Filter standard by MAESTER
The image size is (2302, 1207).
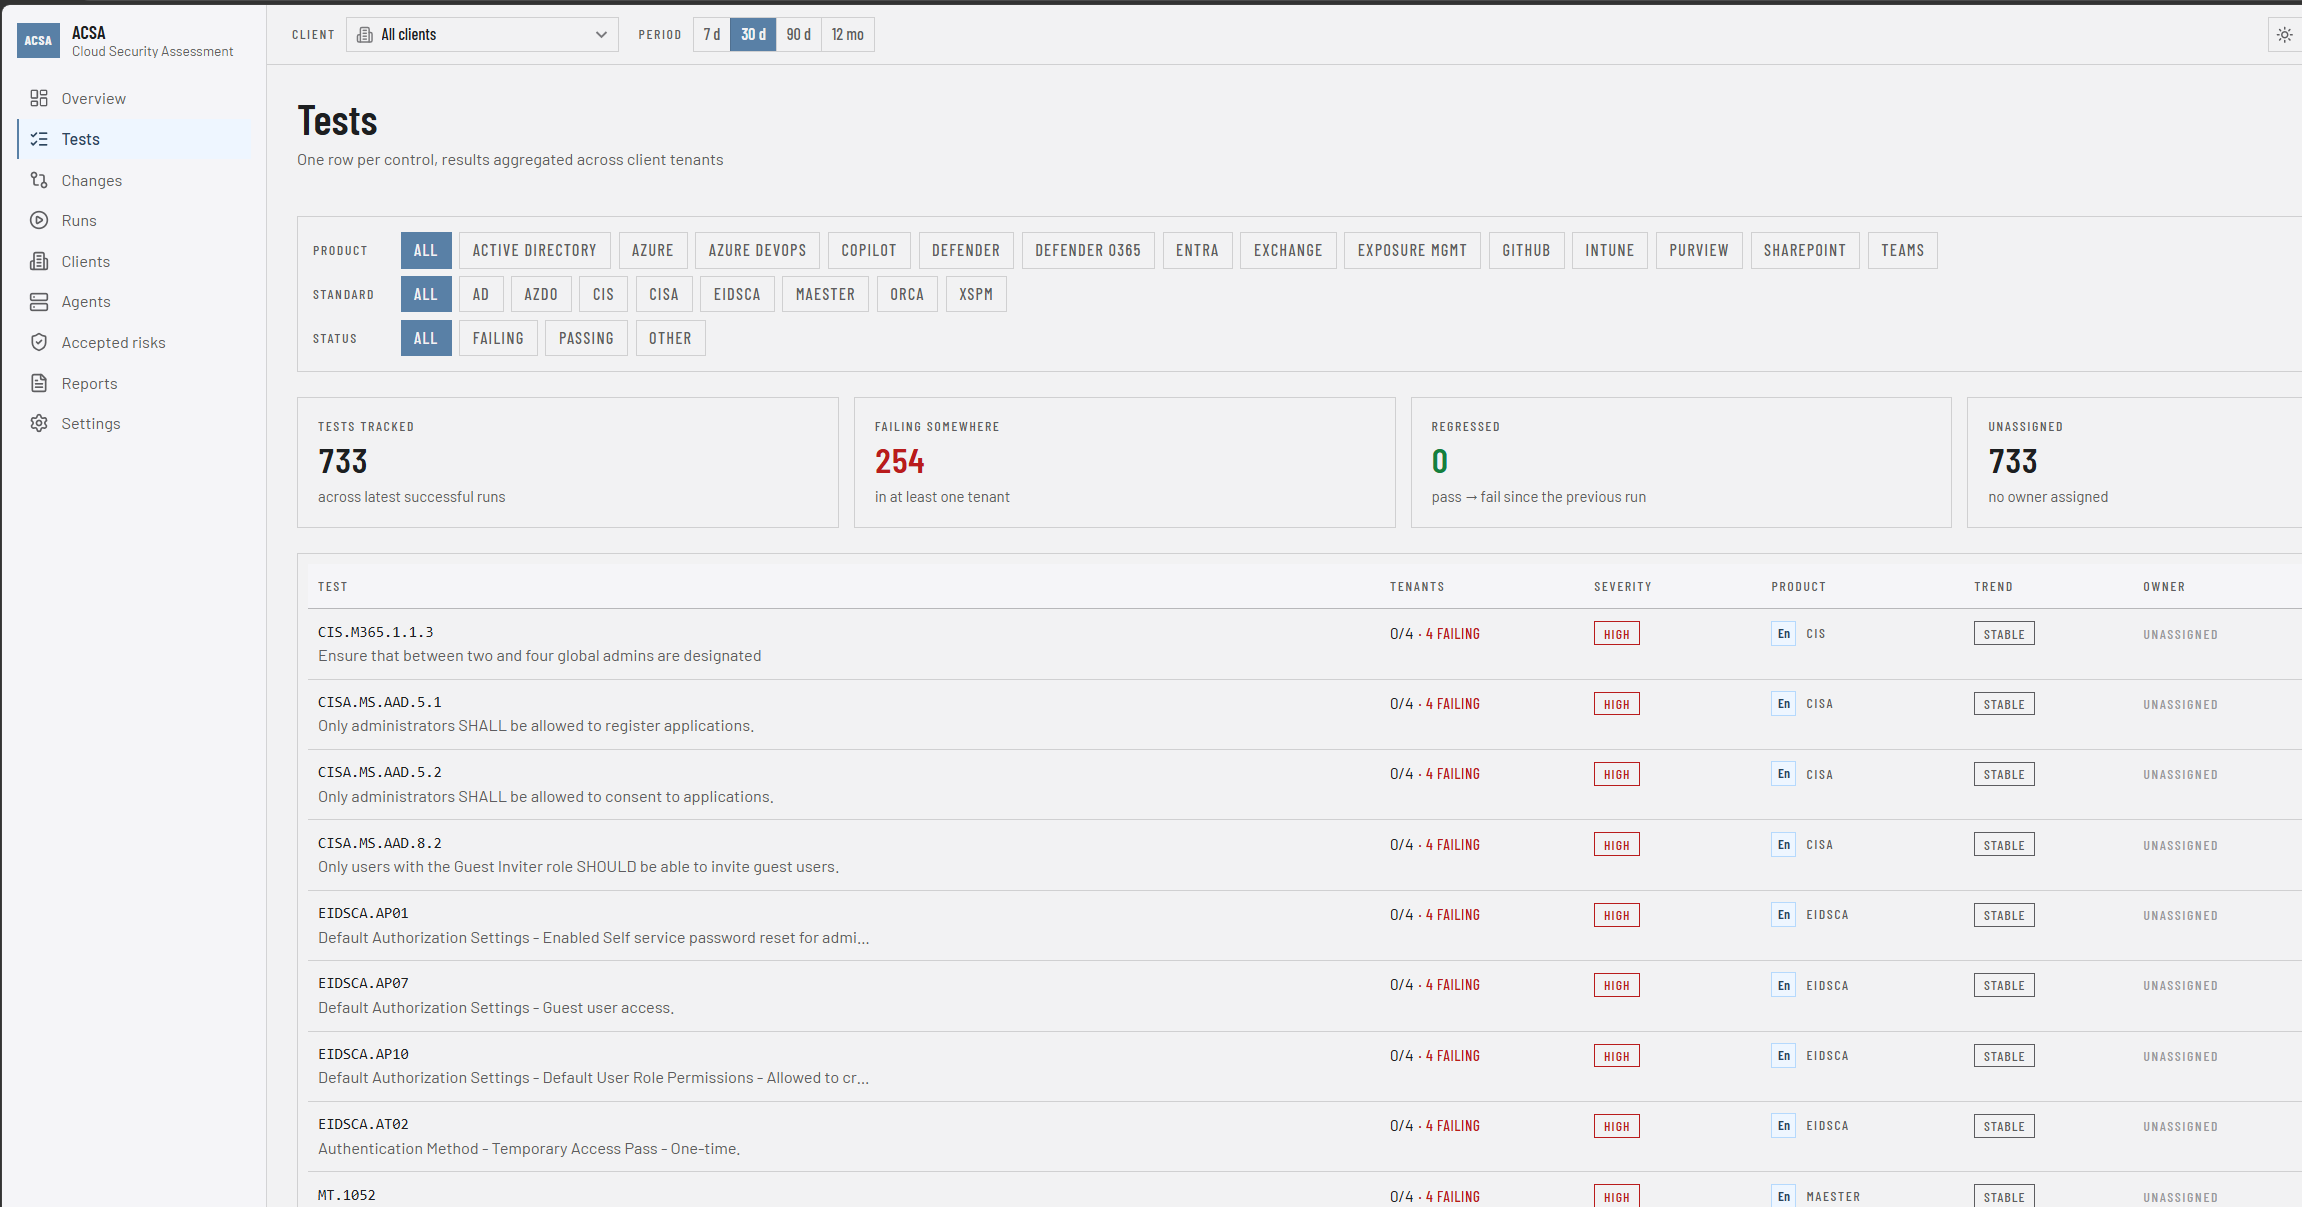[x=825, y=294]
